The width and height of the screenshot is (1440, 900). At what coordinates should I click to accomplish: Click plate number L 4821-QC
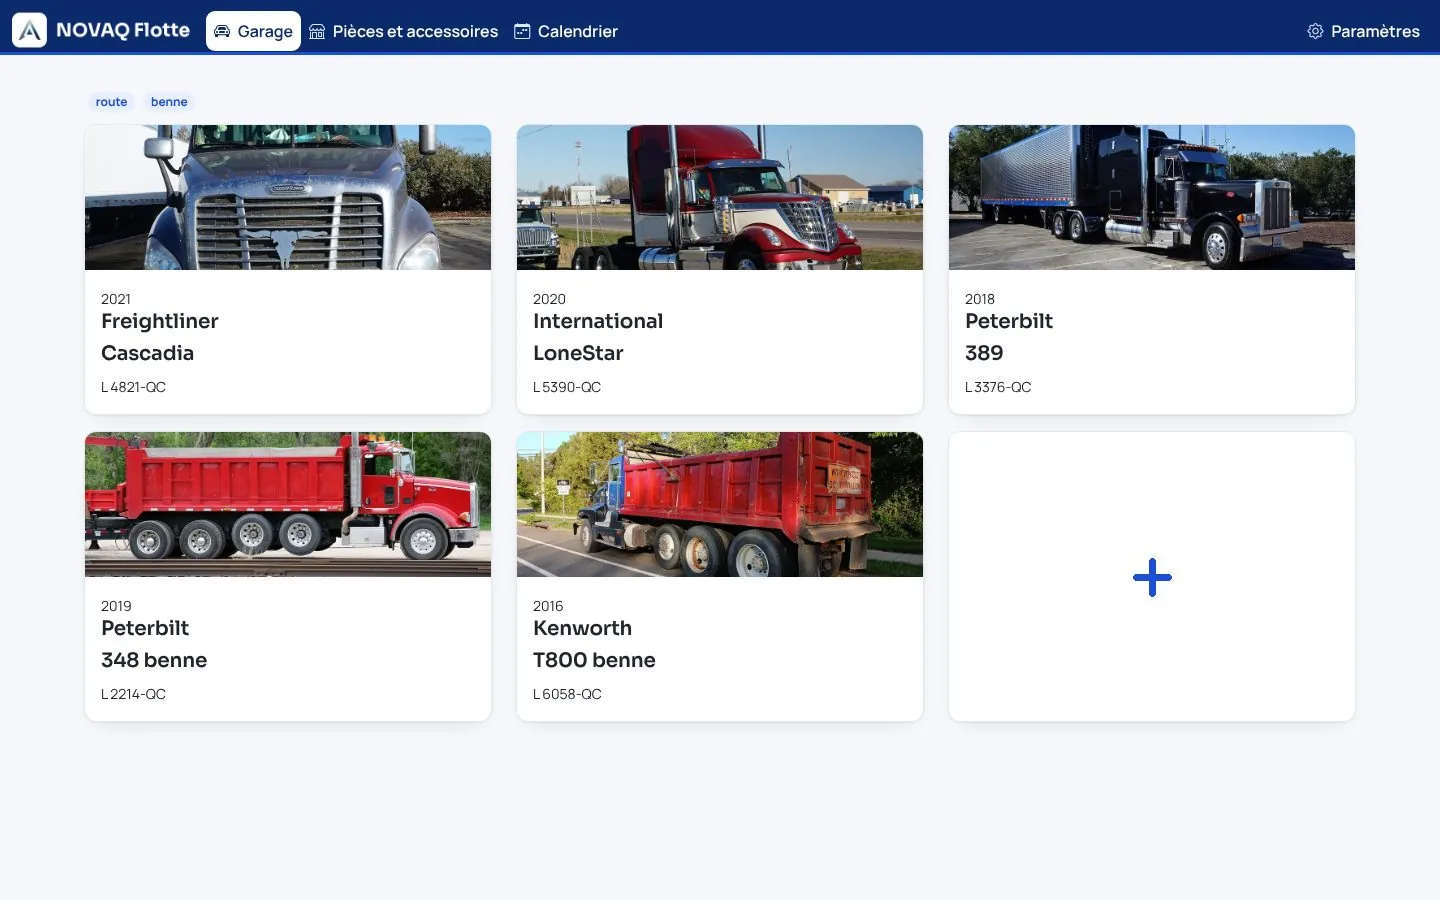pyautogui.click(x=134, y=387)
